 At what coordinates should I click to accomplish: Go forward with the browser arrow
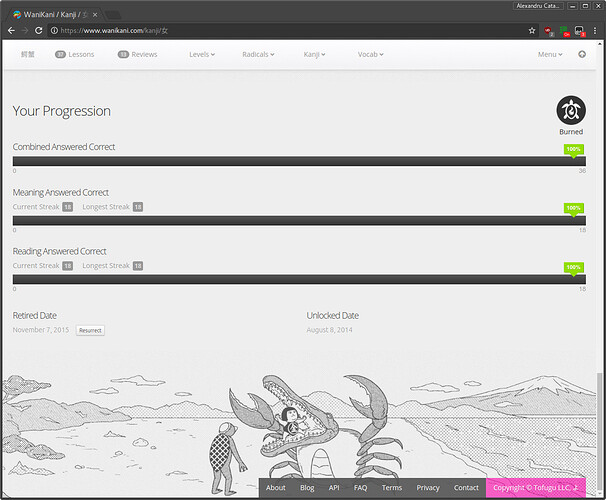coord(25,31)
